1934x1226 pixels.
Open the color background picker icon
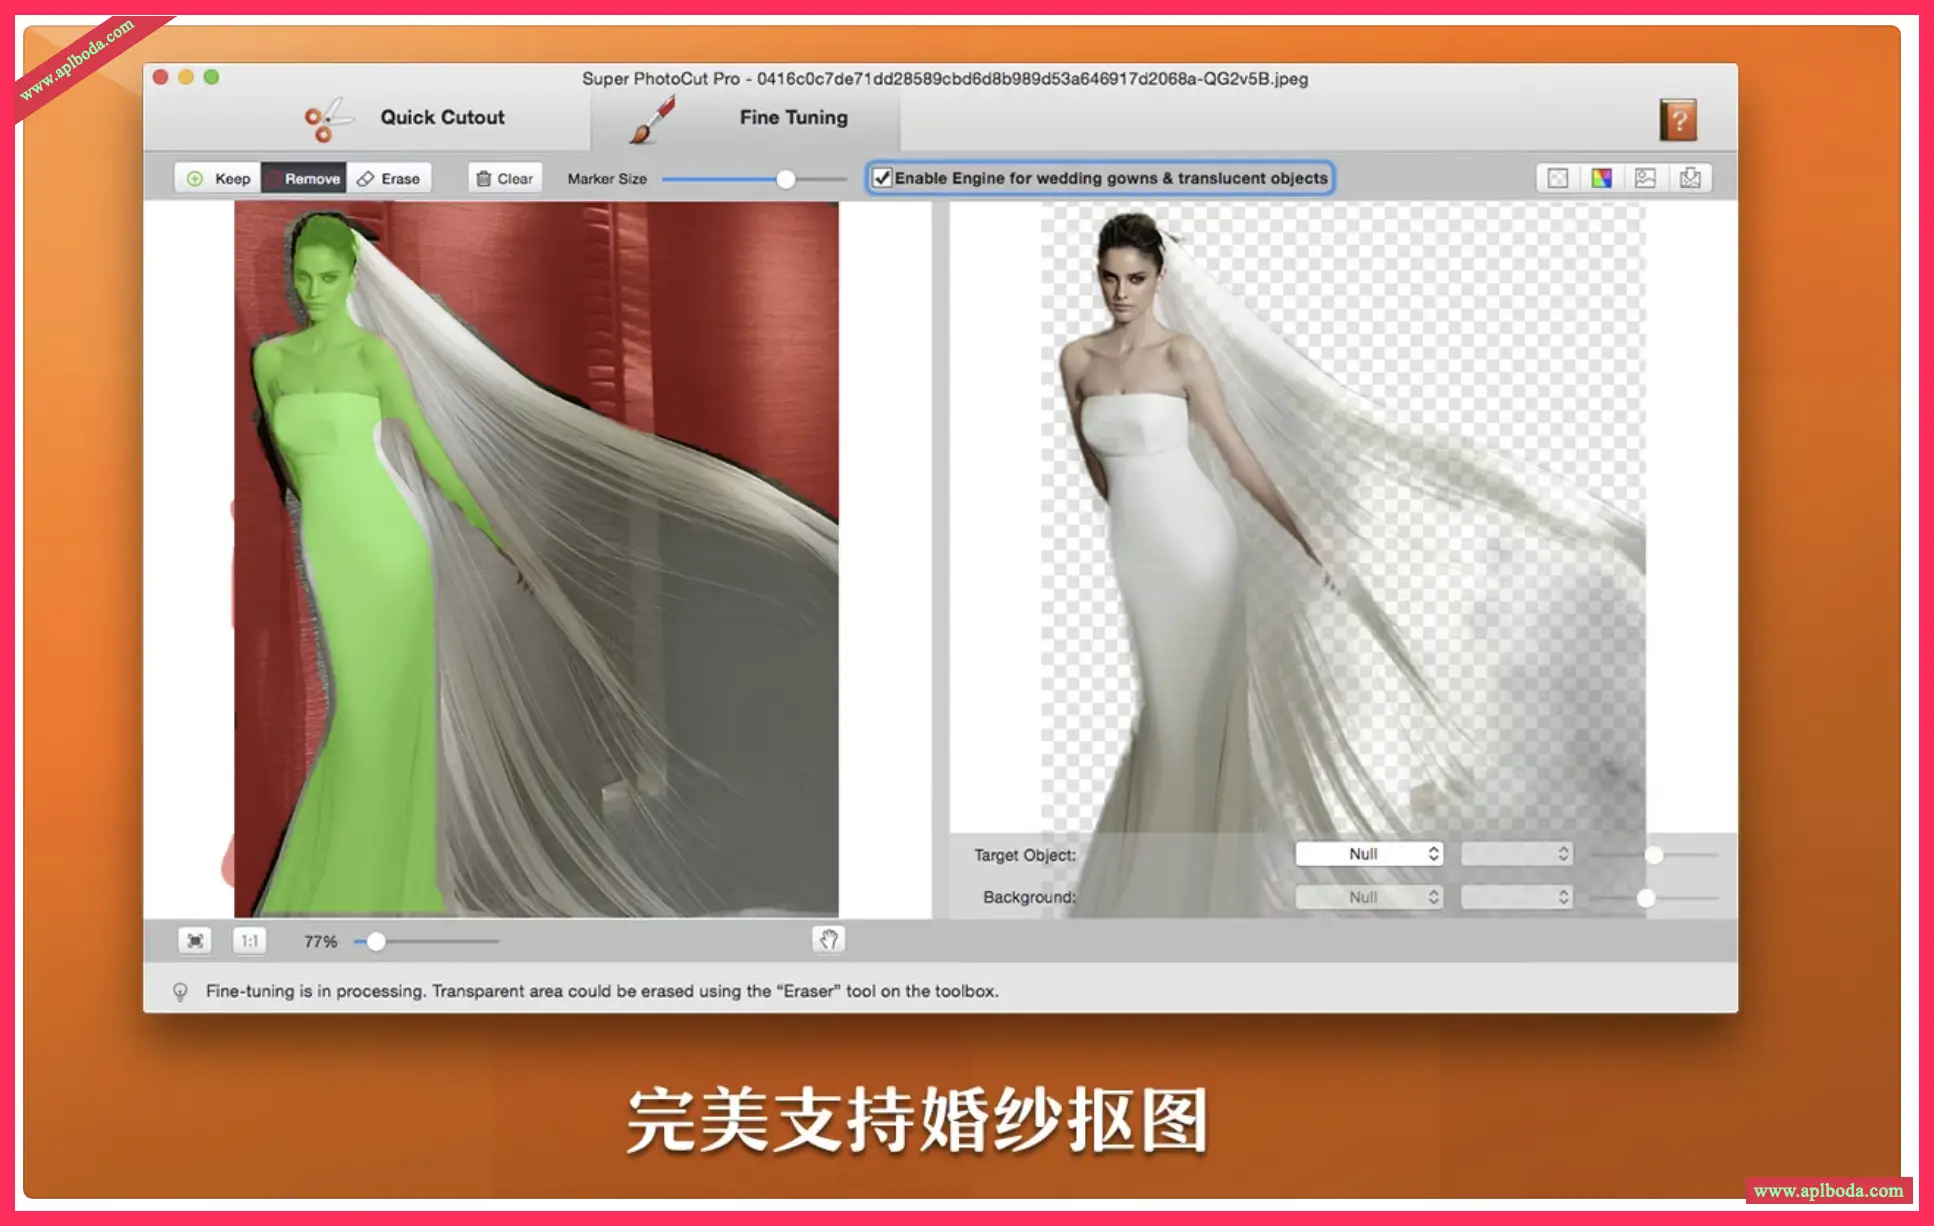click(x=1602, y=178)
